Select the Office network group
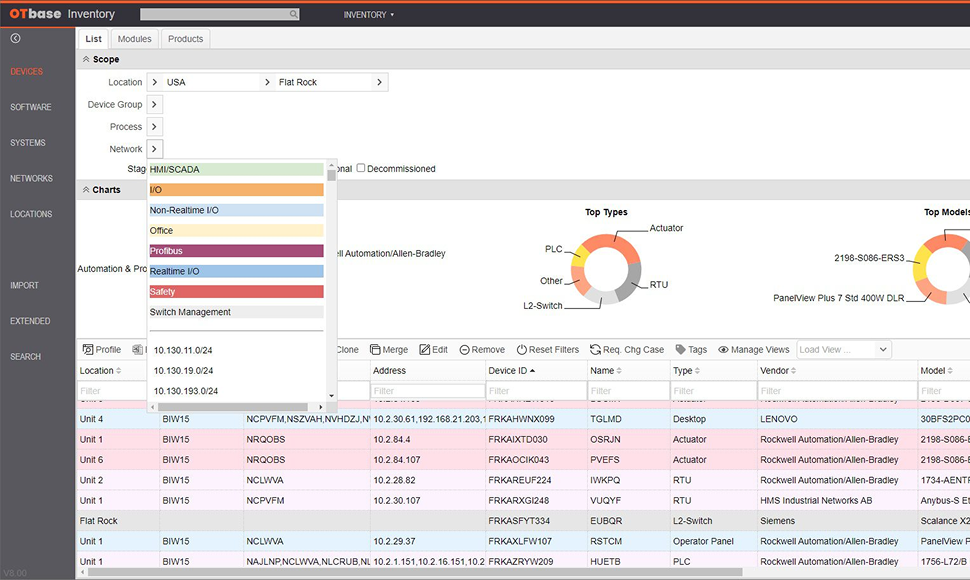 (236, 231)
